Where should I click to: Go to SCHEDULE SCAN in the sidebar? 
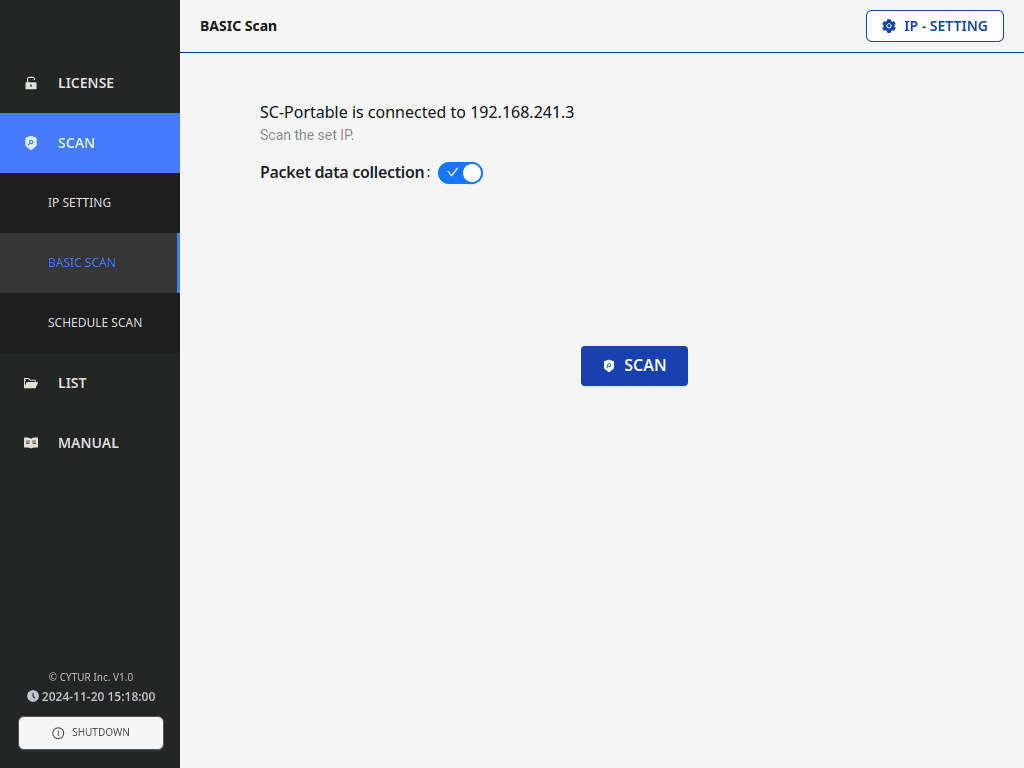tap(95, 323)
